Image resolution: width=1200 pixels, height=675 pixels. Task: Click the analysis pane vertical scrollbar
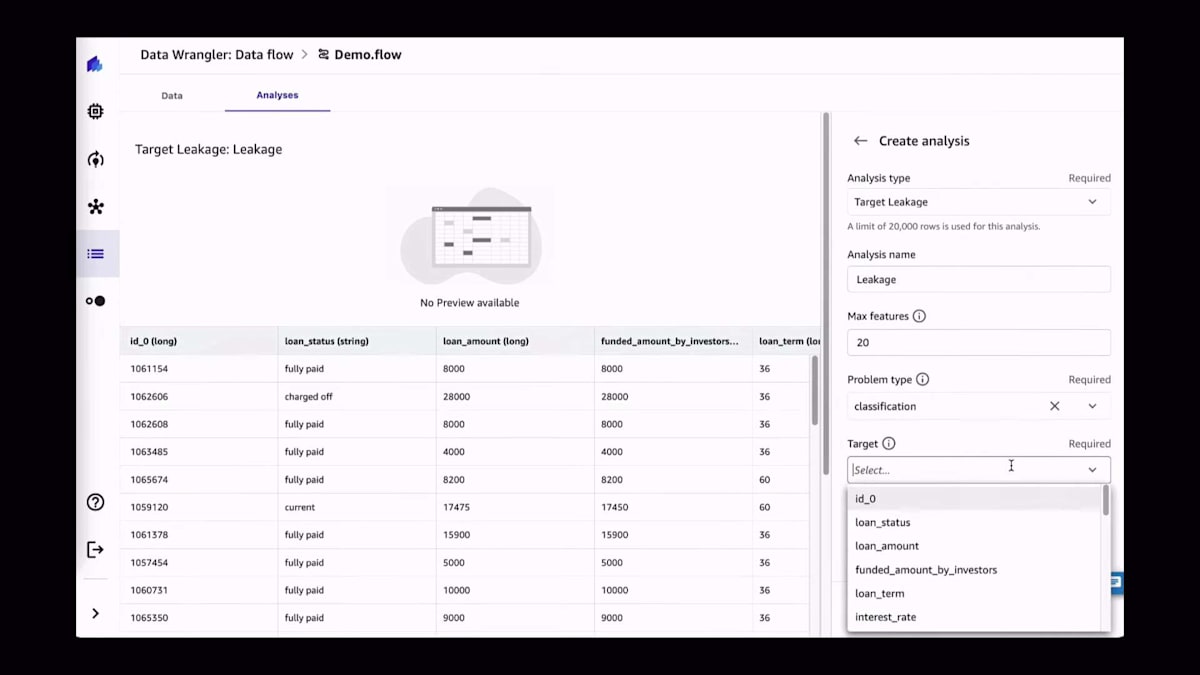pyautogui.click(x=826, y=293)
